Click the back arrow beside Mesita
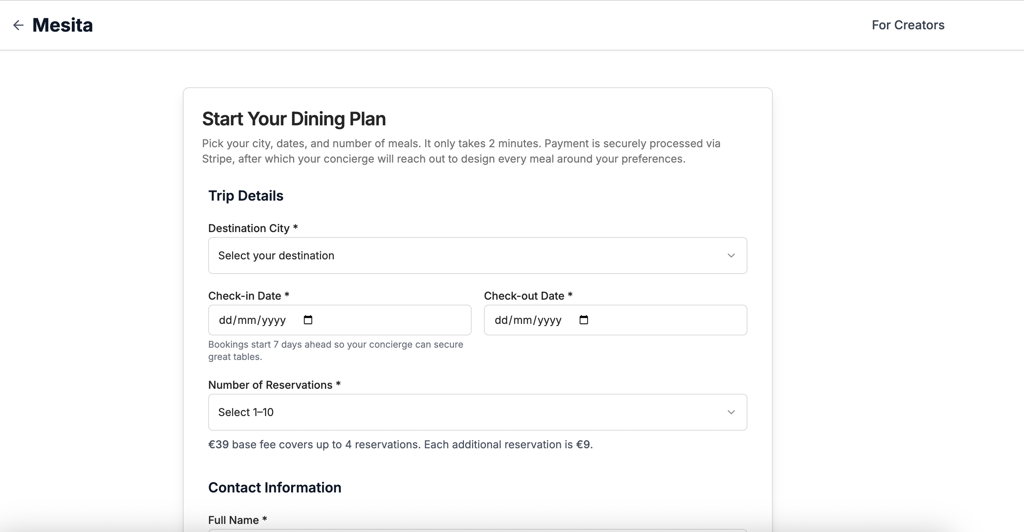Viewport: 1024px width, 532px height. [18, 25]
